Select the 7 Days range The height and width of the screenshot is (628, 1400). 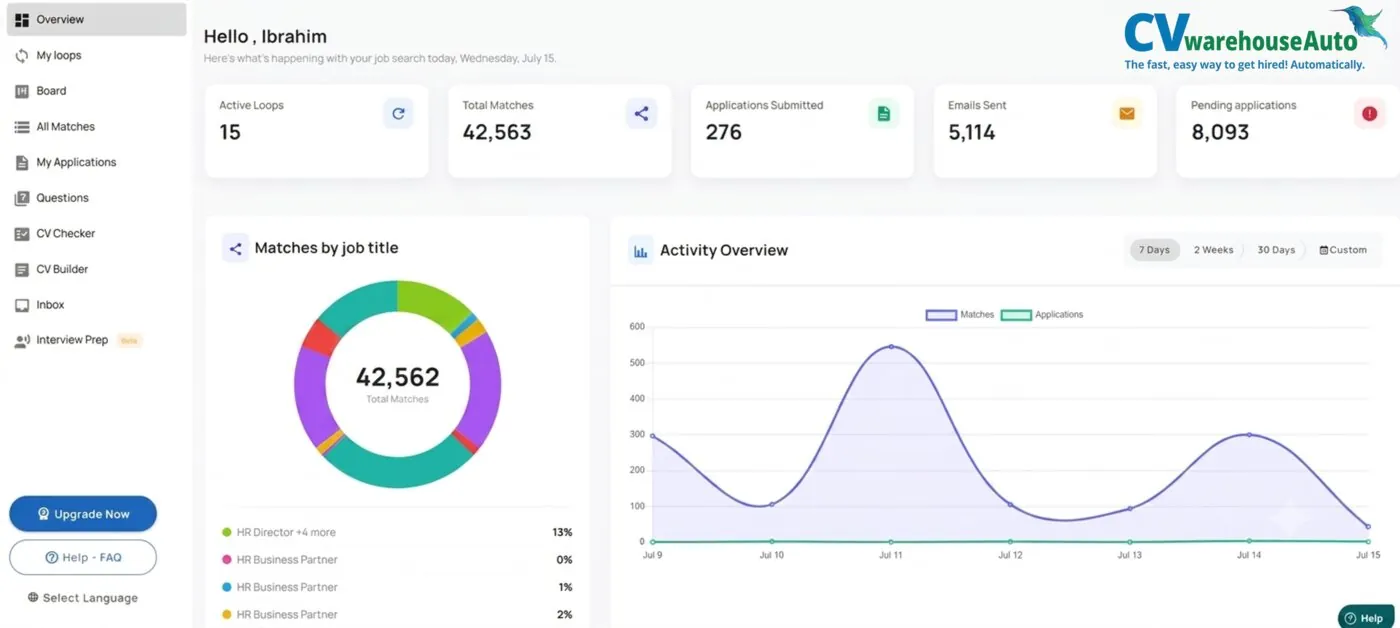1155,250
